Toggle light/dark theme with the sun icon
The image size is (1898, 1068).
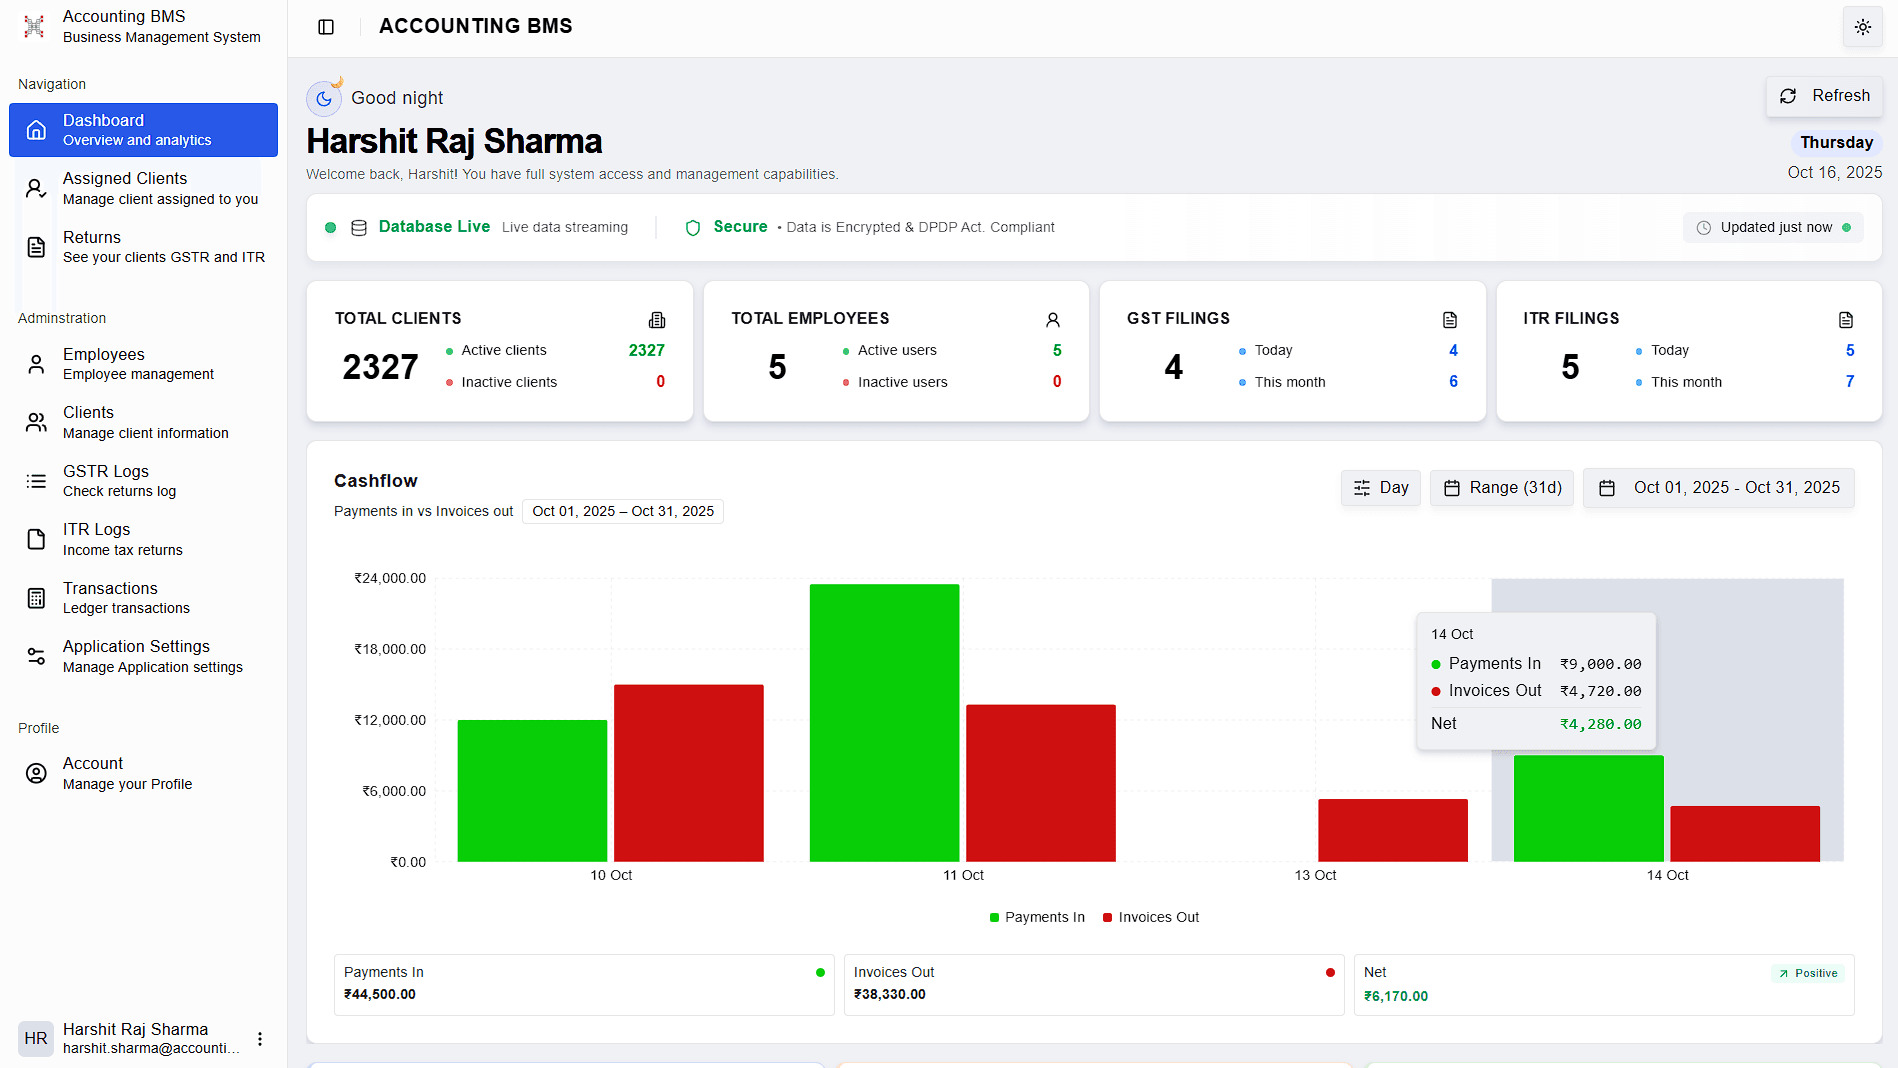(x=1862, y=27)
